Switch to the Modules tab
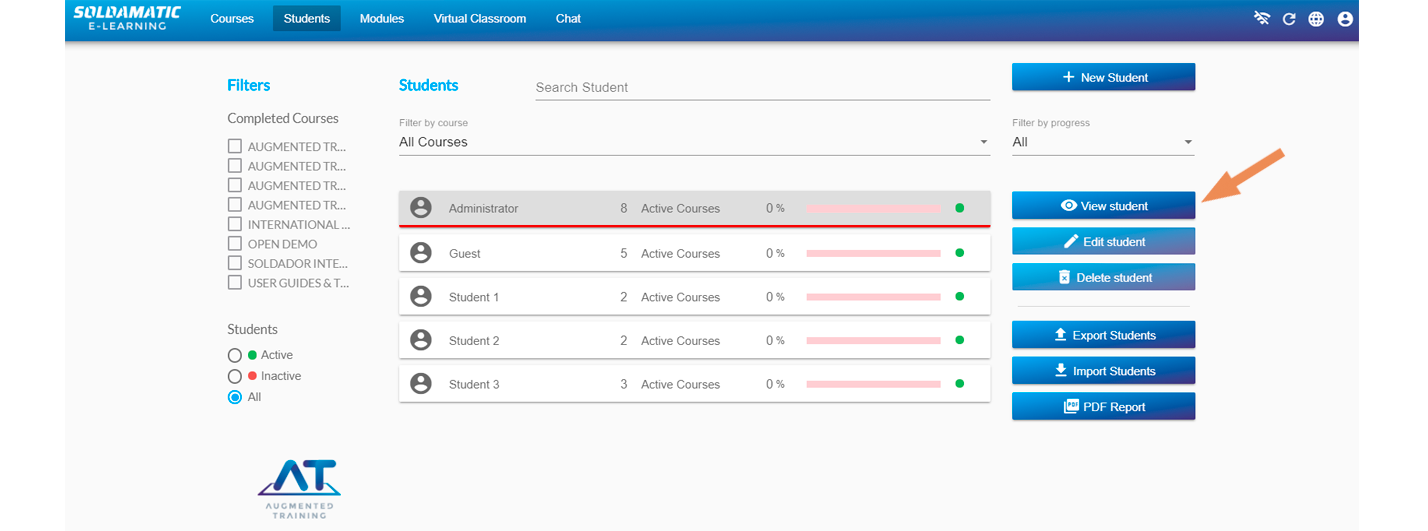 [x=381, y=19]
